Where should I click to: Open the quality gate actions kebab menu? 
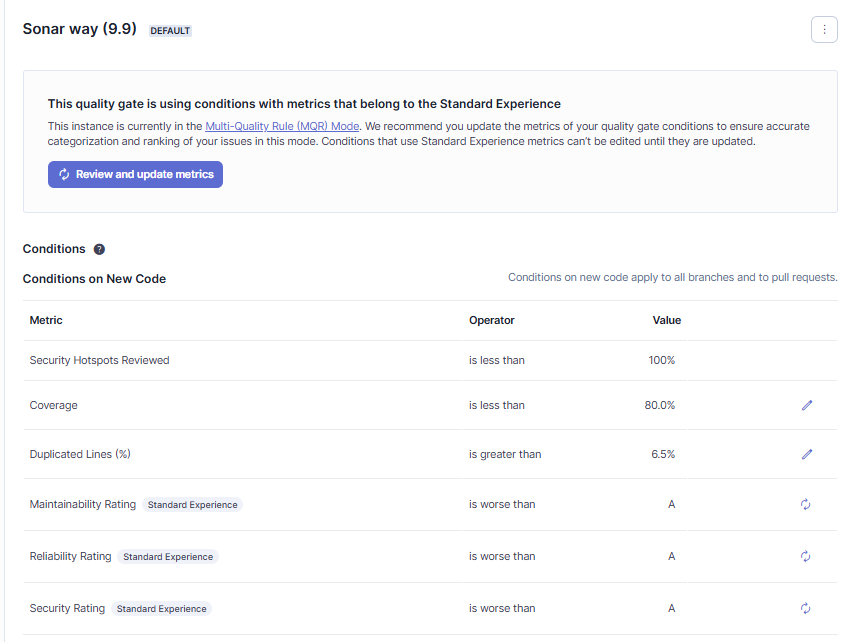pyautogui.click(x=824, y=30)
